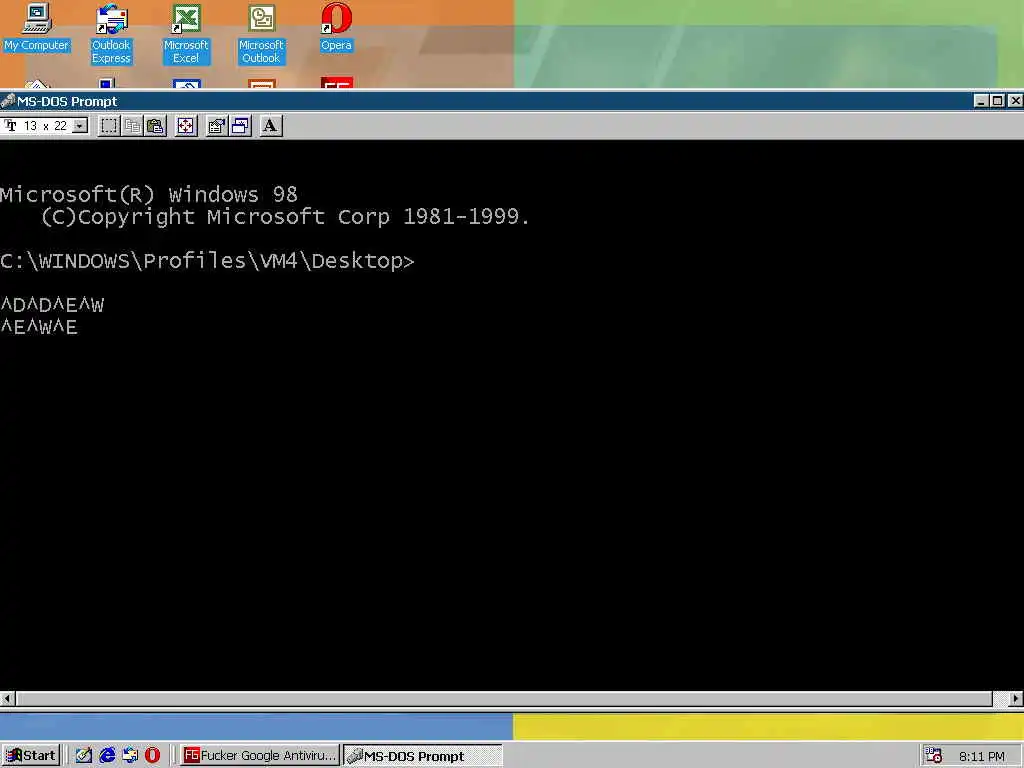The image size is (1024, 768).
Task: Select Microsoft Outlook desktop shortcut
Action: tap(261, 34)
